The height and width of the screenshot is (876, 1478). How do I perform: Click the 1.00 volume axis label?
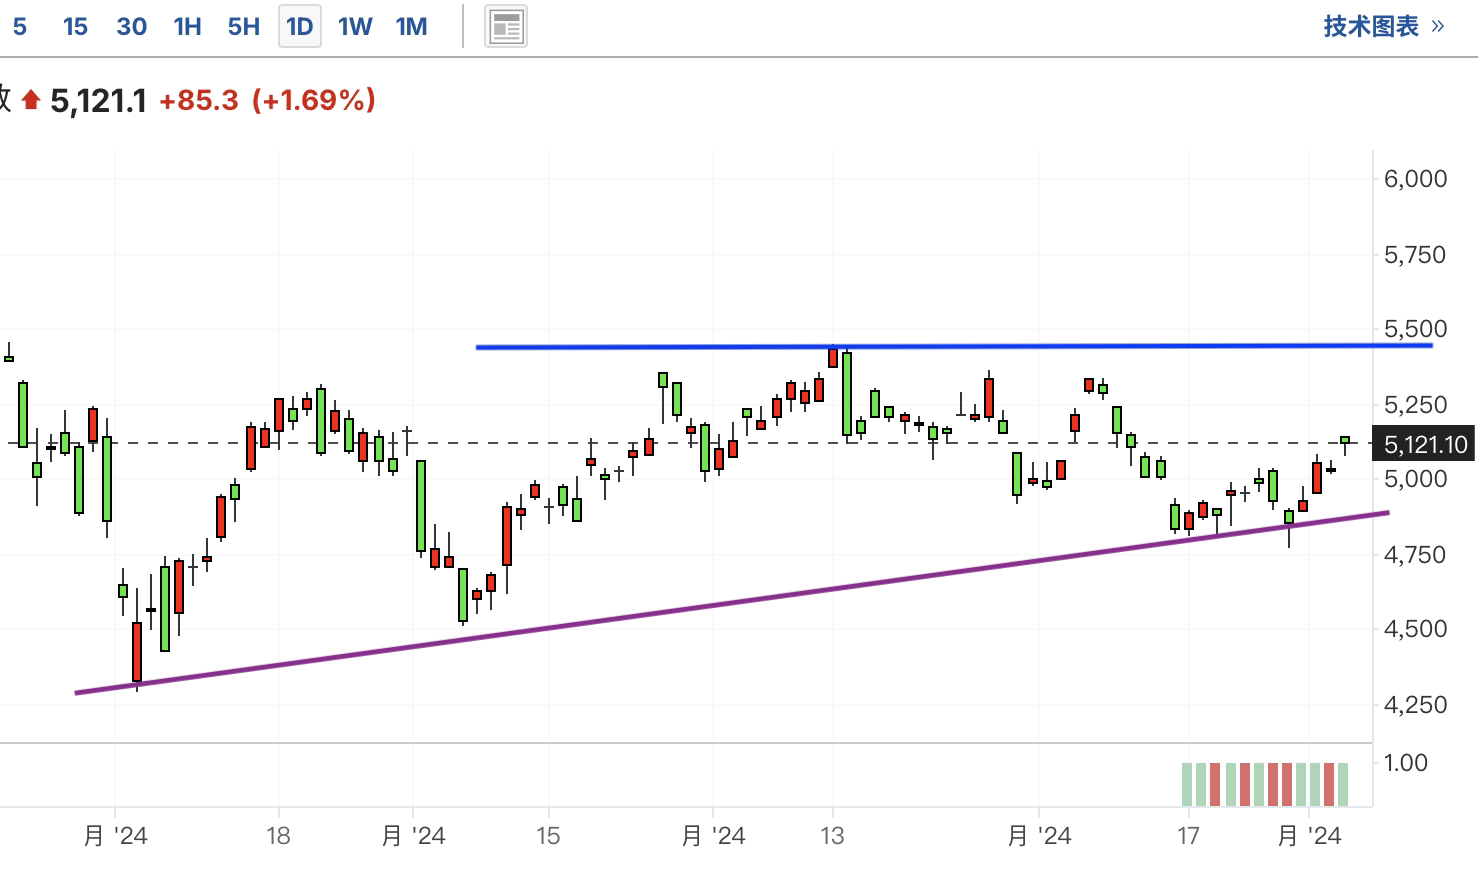click(x=1405, y=762)
